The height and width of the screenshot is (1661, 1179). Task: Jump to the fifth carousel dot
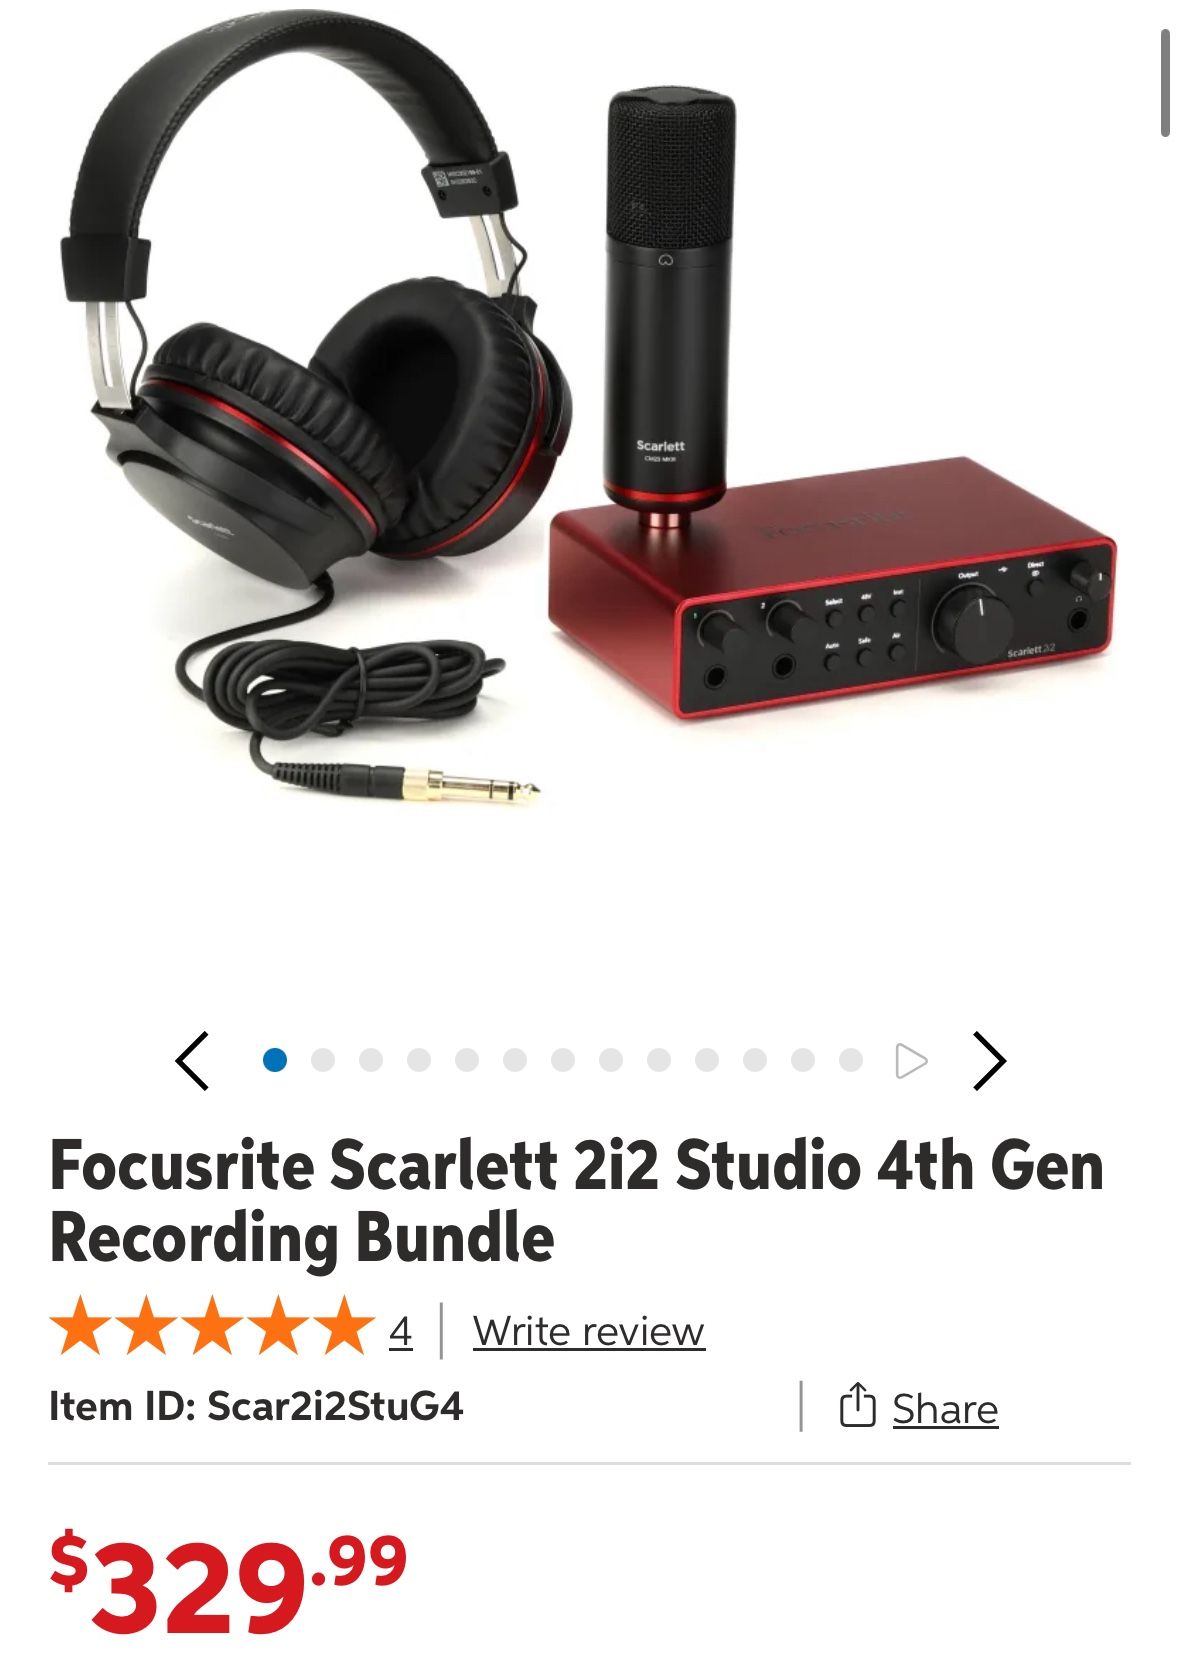467,1060
